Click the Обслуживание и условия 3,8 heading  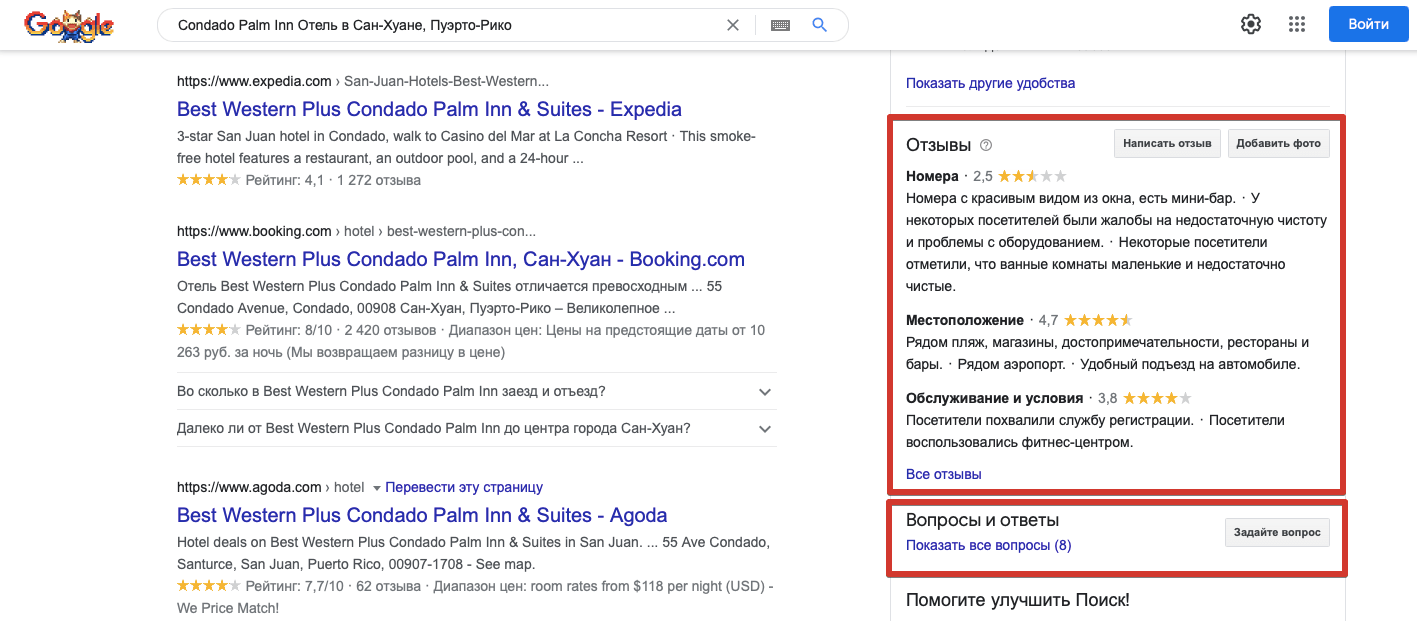coord(1049,398)
